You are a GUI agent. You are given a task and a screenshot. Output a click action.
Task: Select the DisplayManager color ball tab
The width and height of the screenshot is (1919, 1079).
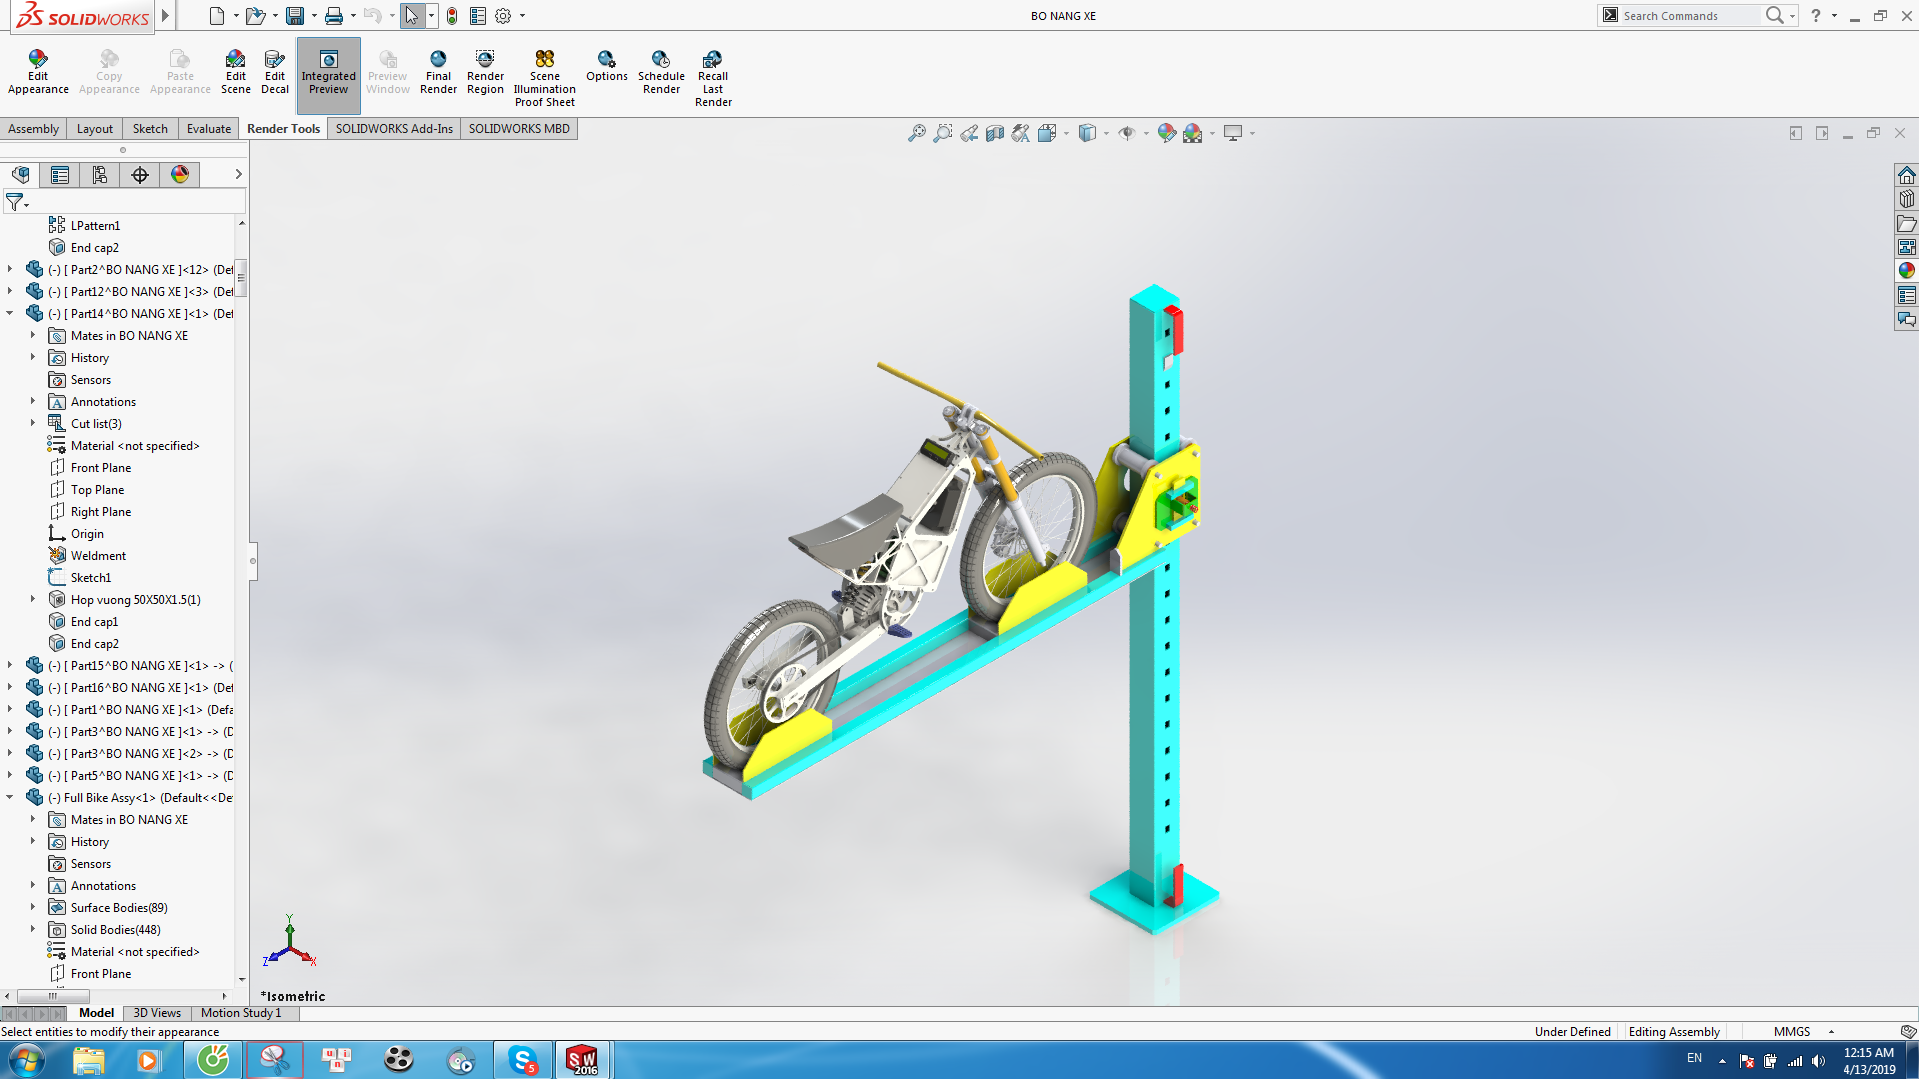coord(180,175)
